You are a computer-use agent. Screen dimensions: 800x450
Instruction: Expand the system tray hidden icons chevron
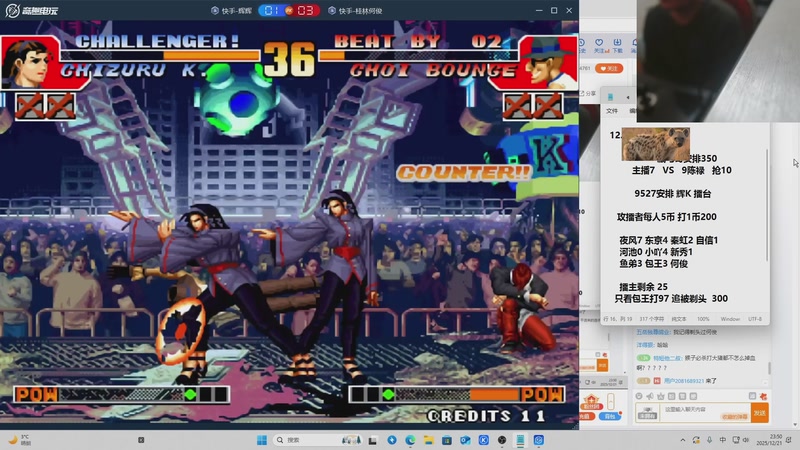coord(683,440)
